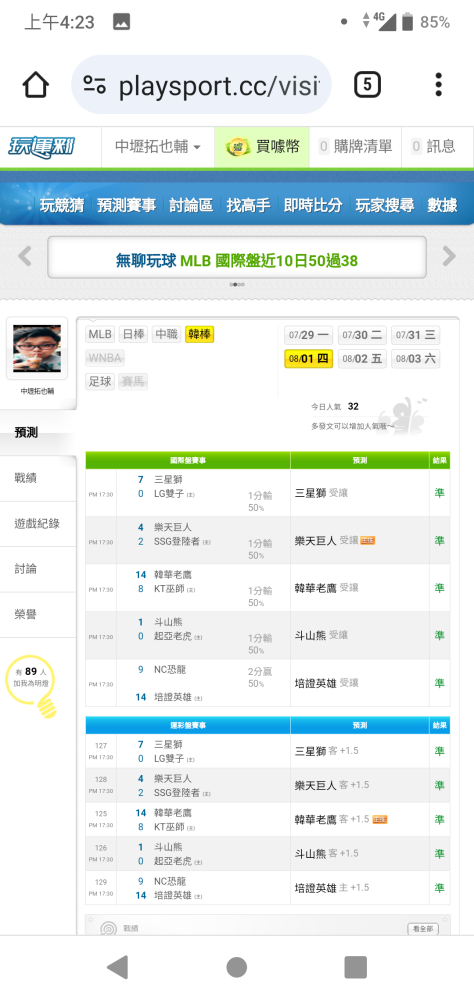Viewport: 474px width, 1000px height.
Task: Click the yellow lightbulb 加我為明燈 icon
Action: coord(32,687)
